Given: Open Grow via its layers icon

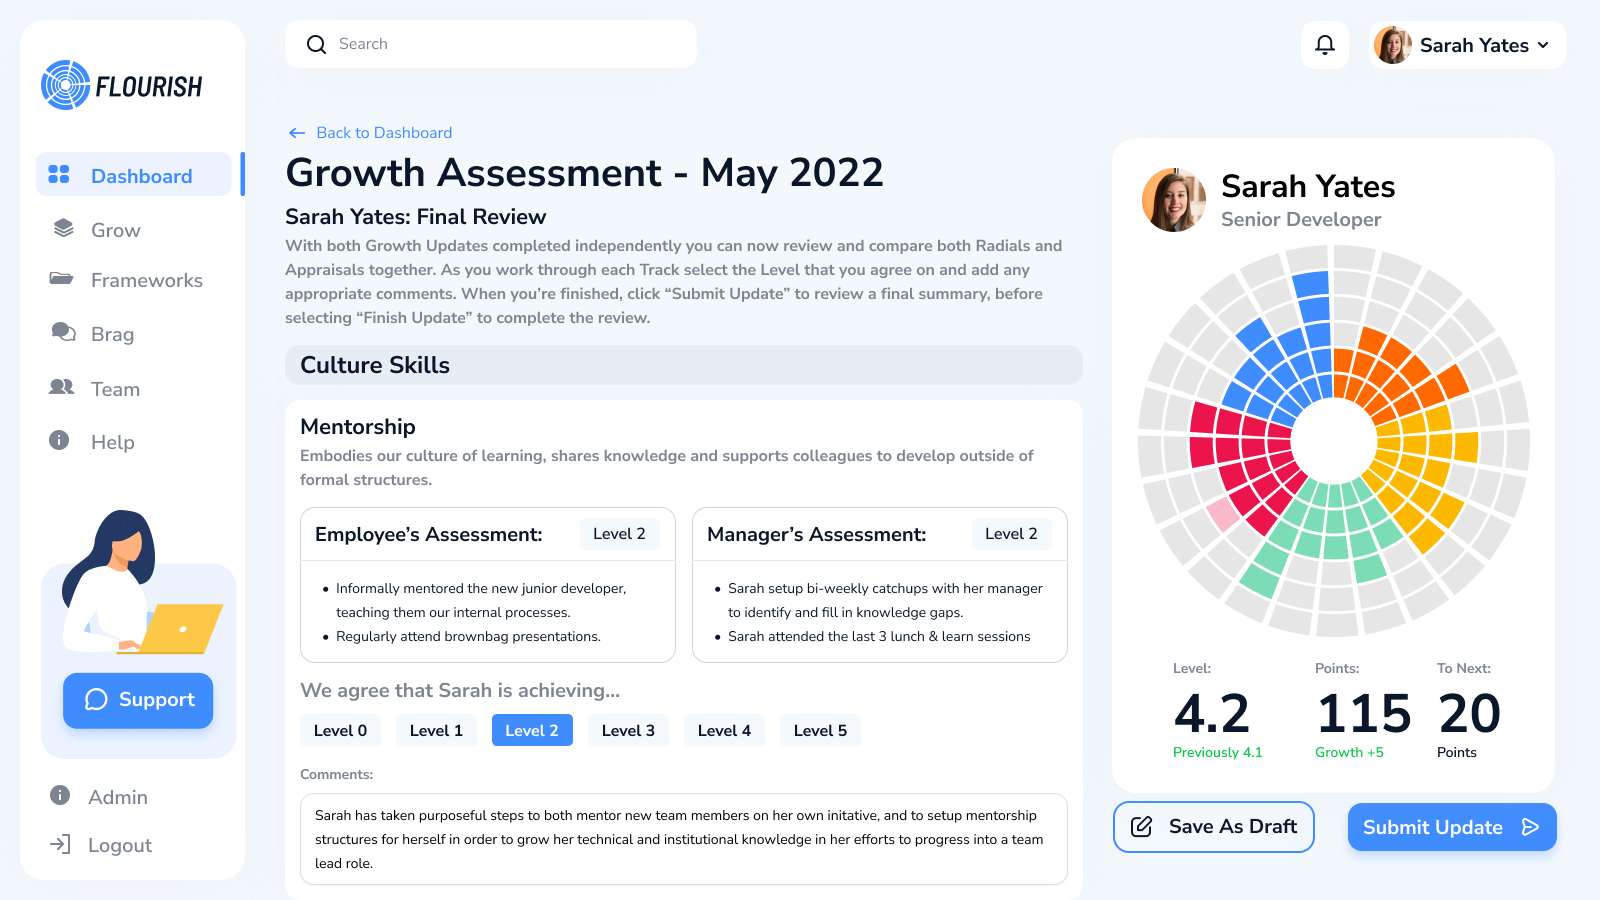Looking at the screenshot, I should pos(63,229).
